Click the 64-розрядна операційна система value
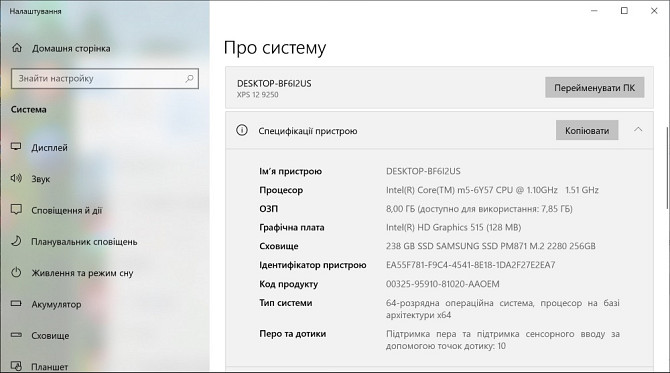The height and width of the screenshot is (373, 670). 502,309
